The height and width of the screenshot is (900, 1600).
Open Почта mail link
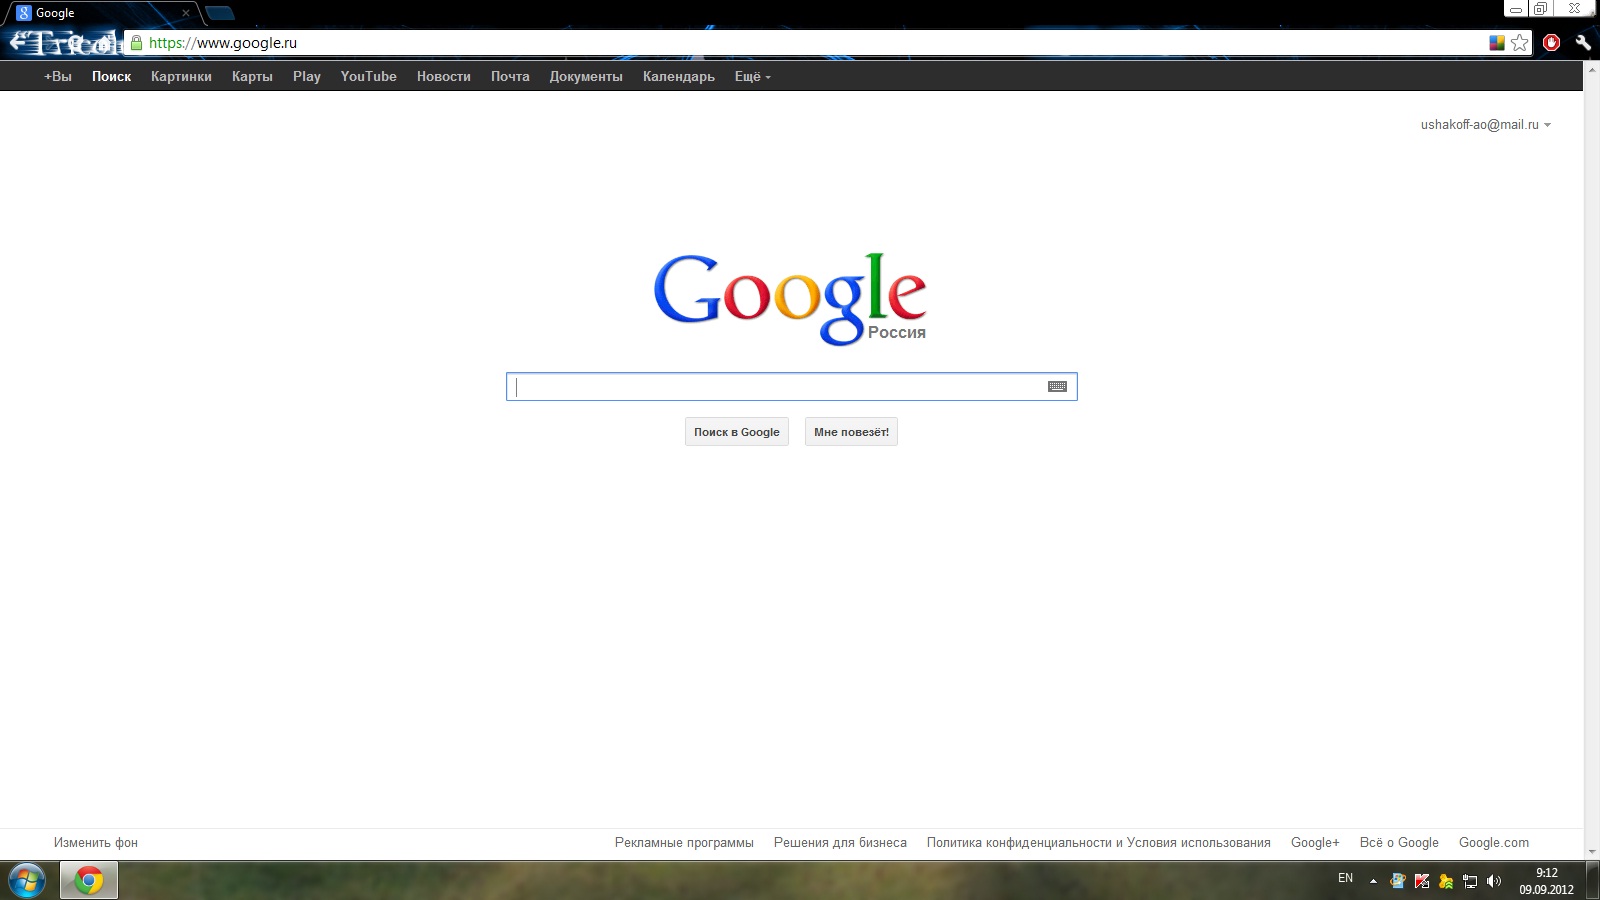click(x=510, y=76)
